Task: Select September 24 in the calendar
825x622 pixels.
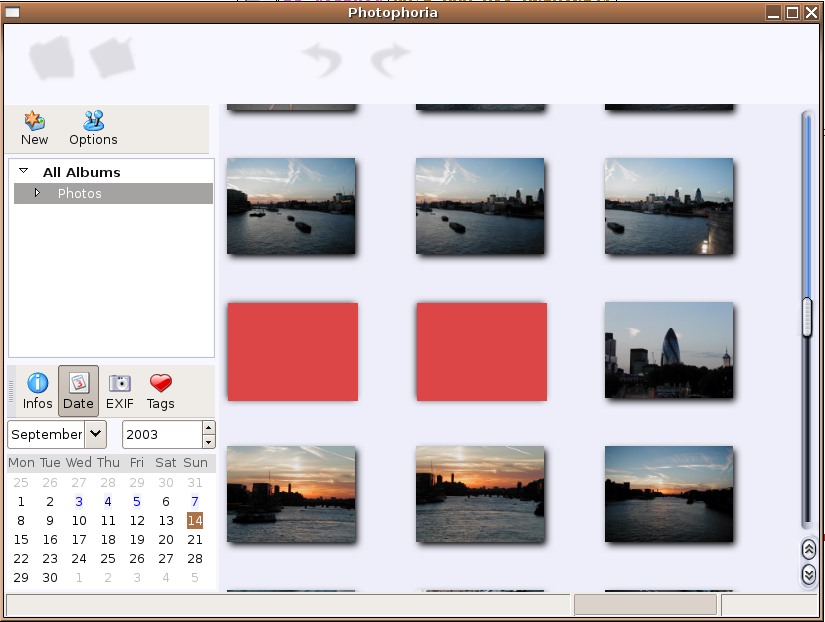Action: [79, 558]
